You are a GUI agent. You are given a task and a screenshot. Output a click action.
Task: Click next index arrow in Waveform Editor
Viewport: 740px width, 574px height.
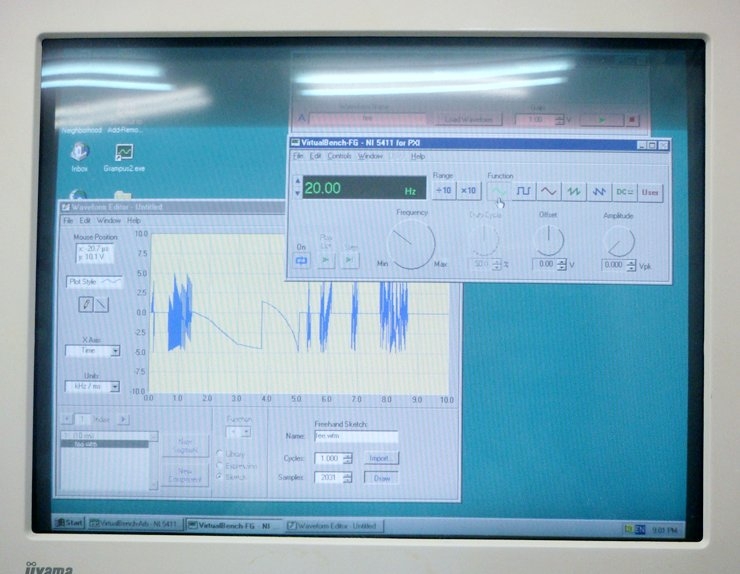[x=124, y=419]
